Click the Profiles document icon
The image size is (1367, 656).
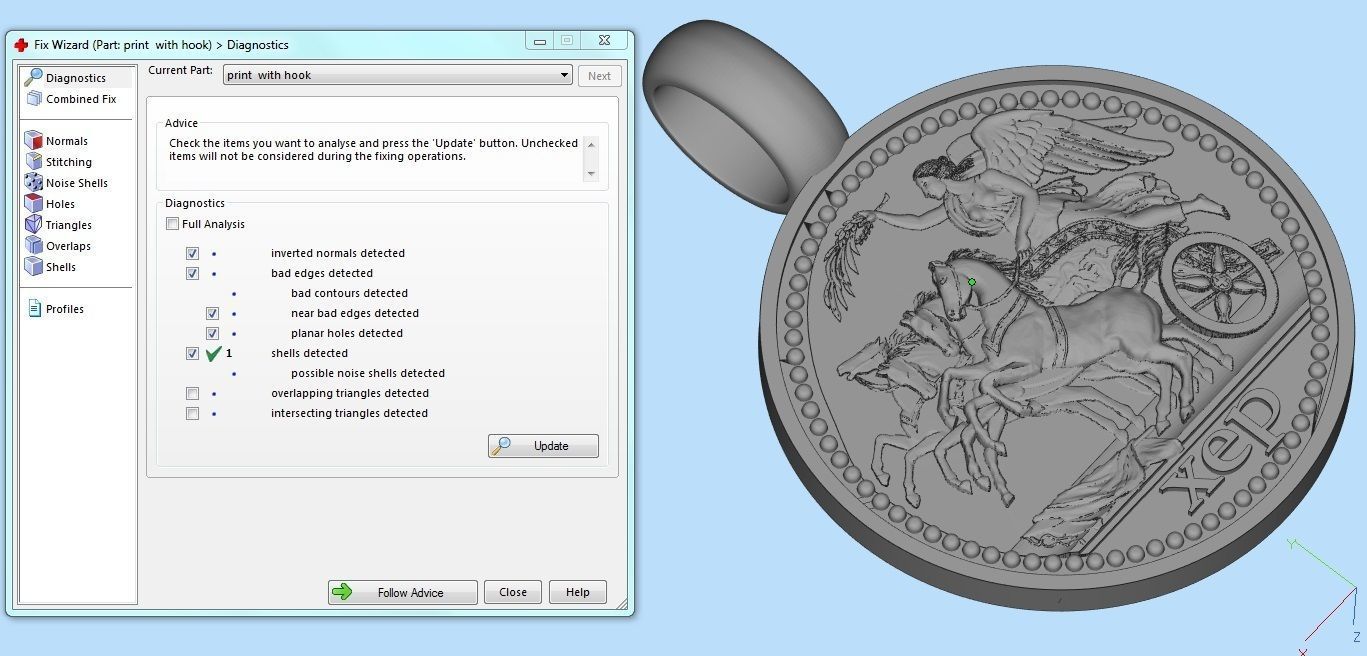point(35,308)
